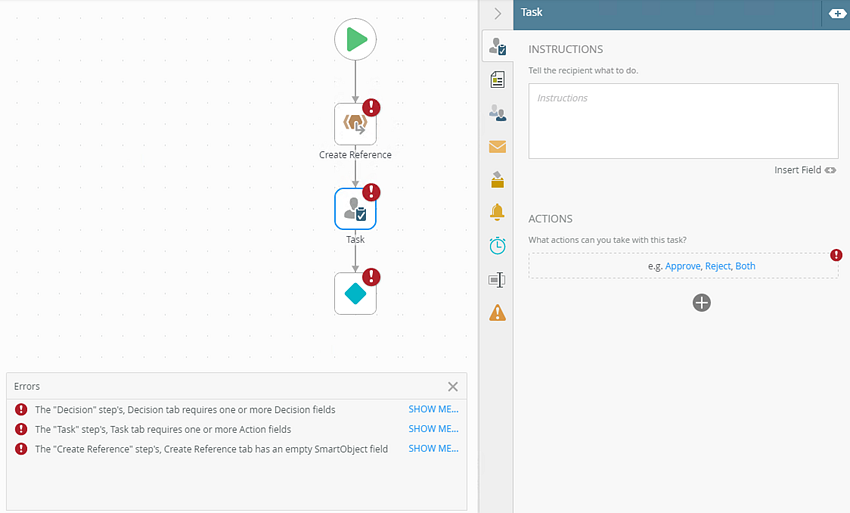Open the Email notification envelope tab
The image size is (850, 513).
click(x=497, y=146)
